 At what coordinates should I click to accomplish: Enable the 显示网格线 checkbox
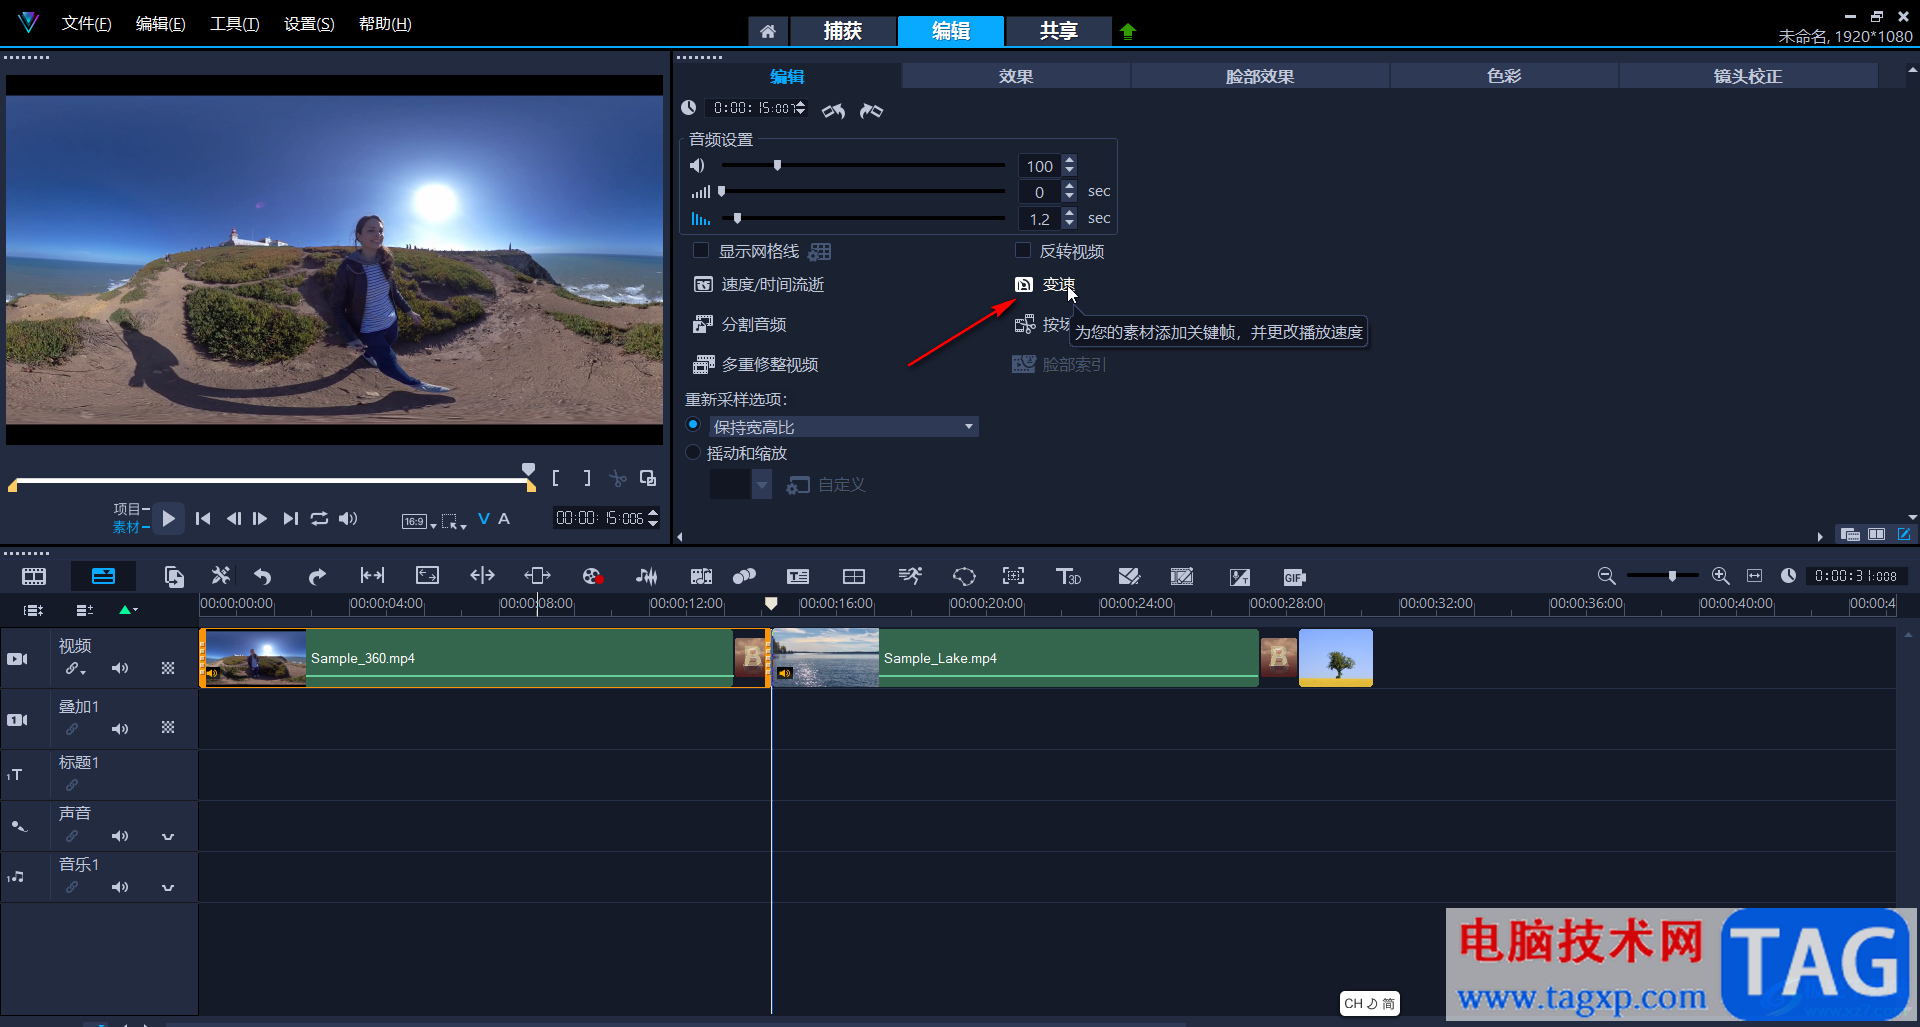pyautogui.click(x=701, y=251)
